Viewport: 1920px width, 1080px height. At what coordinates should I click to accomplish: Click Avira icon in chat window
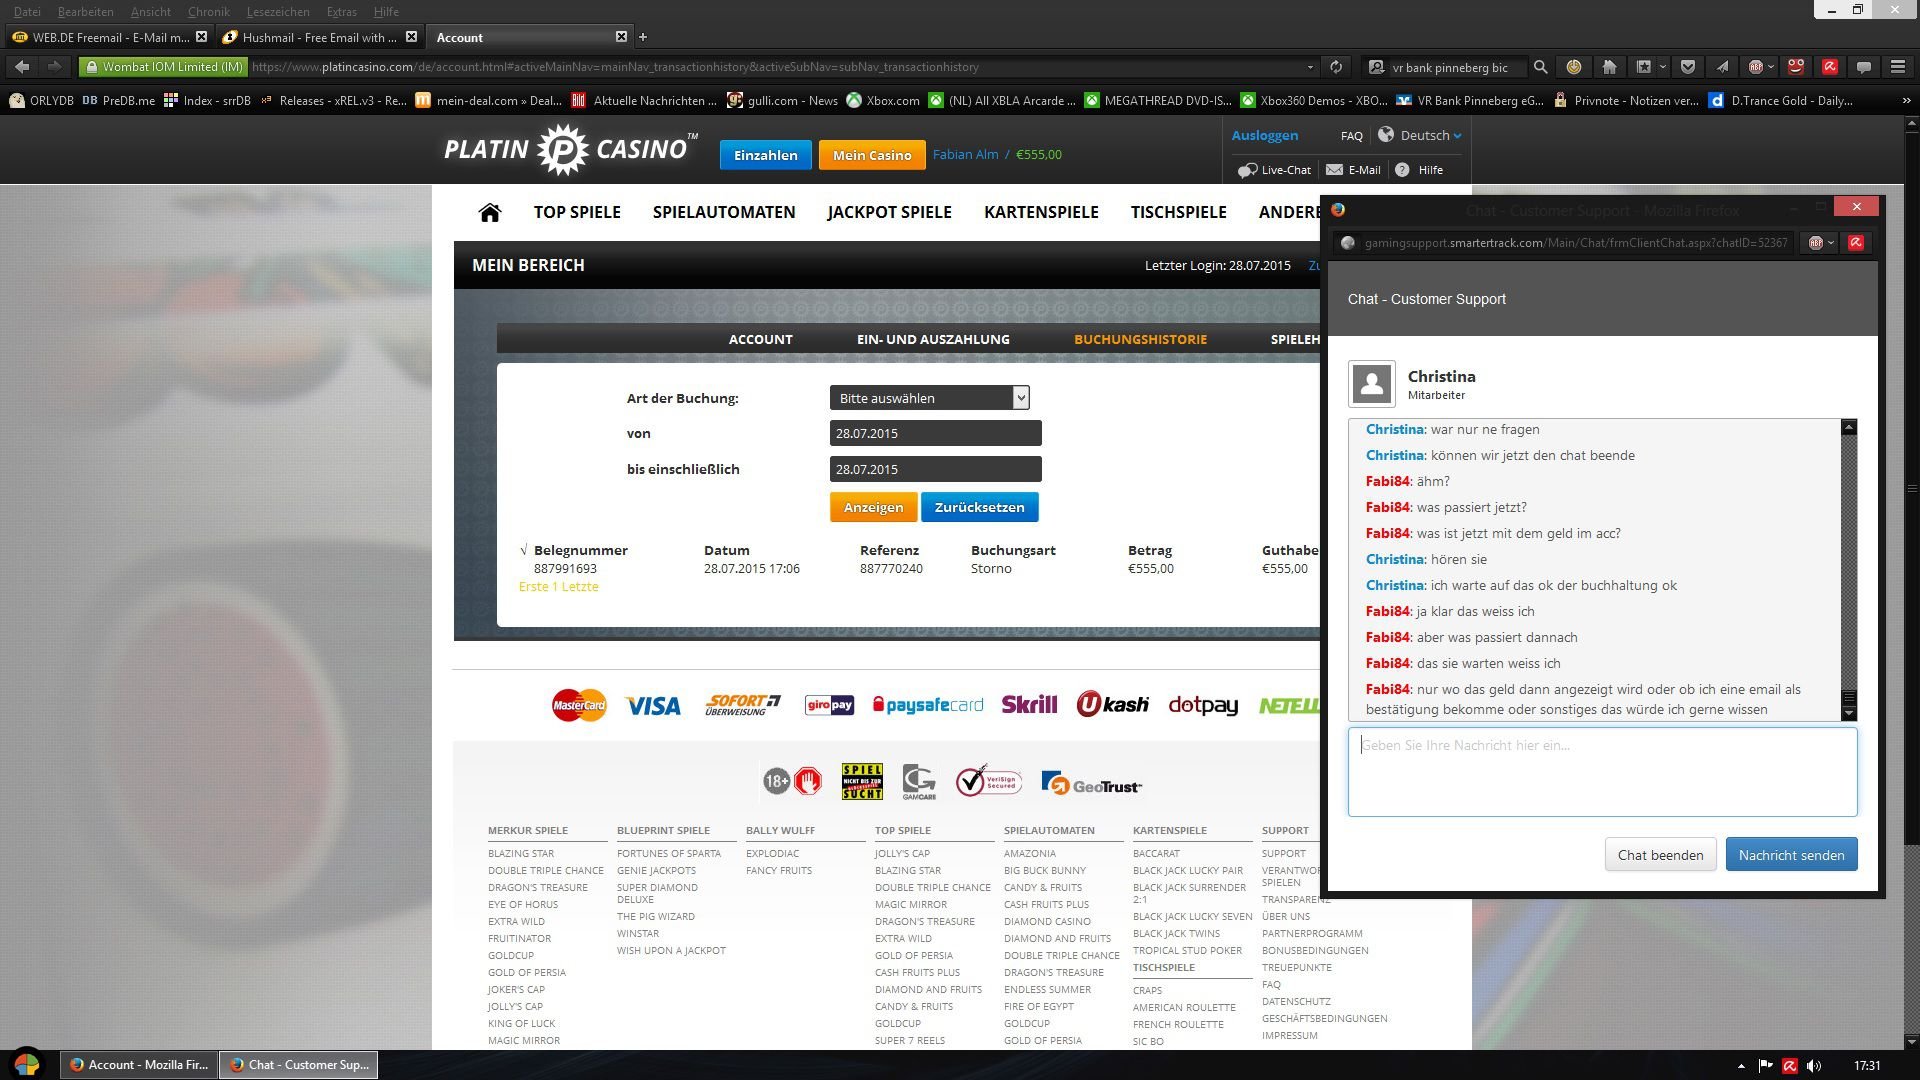coord(1856,243)
